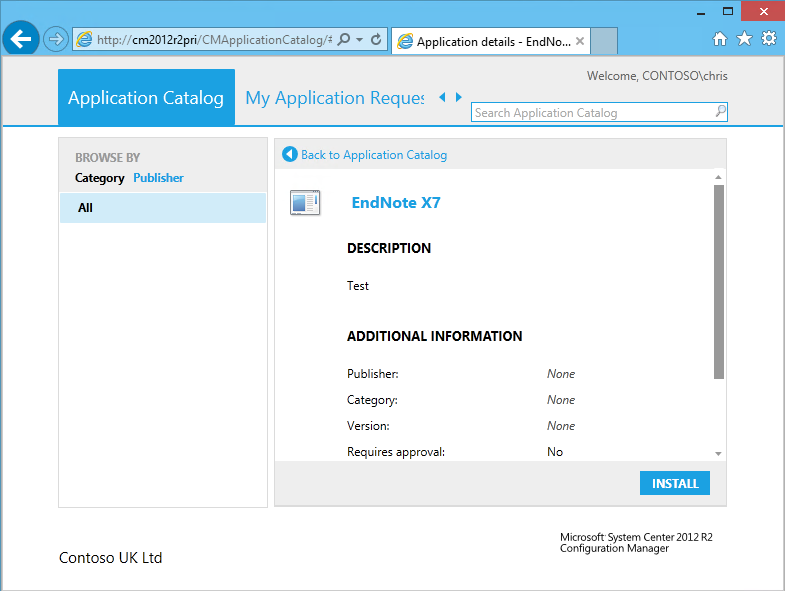Click the EndNote X7 application icon
Screen dimensions: 785x591
tap(305, 203)
